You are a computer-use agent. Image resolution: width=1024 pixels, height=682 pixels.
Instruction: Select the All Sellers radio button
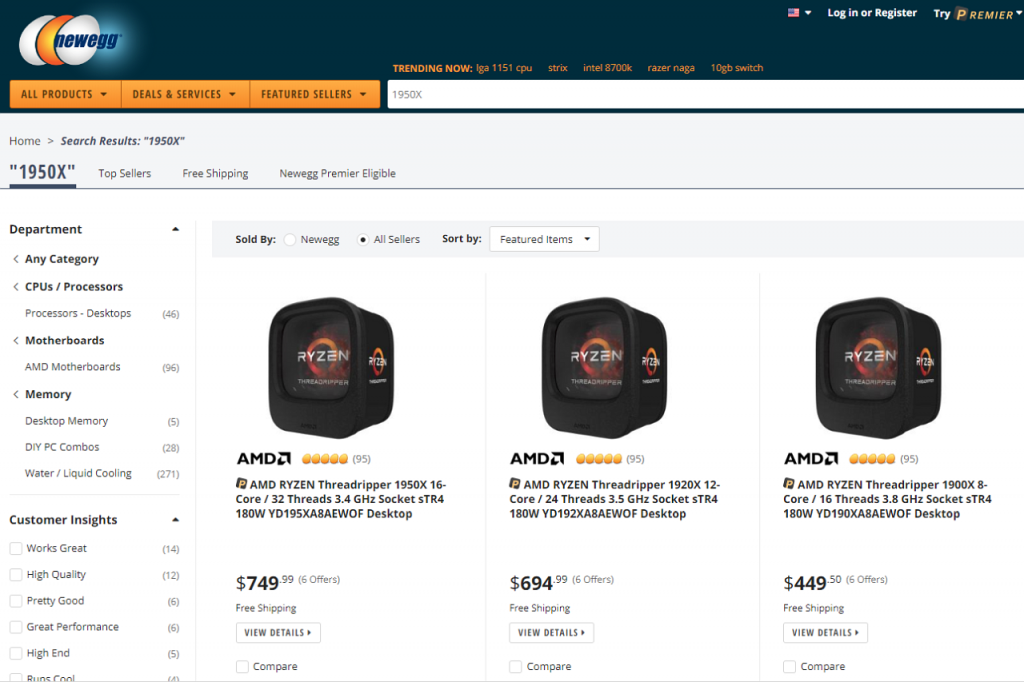363,240
